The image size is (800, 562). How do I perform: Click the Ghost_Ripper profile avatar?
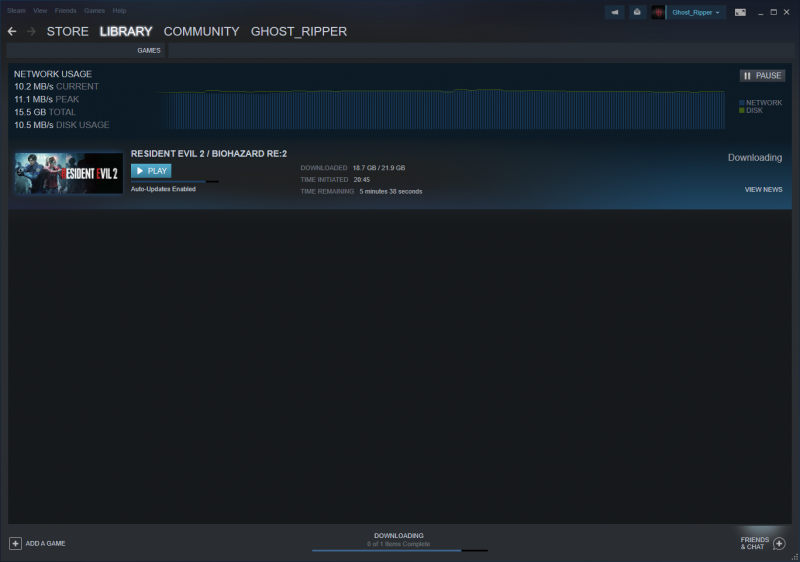pyautogui.click(x=658, y=12)
